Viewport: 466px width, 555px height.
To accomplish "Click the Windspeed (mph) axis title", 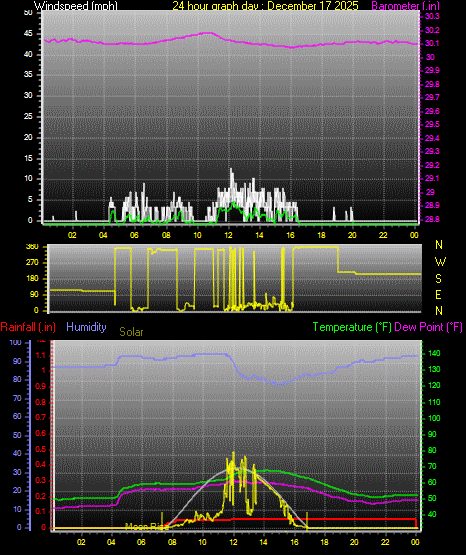I will point(76,6).
